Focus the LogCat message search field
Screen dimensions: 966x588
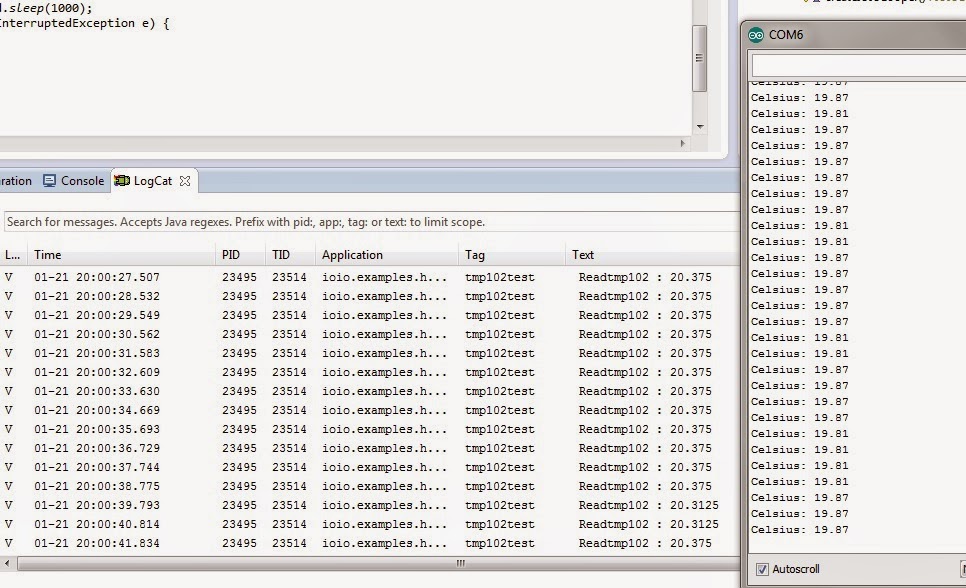pyautogui.click(x=371, y=222)
